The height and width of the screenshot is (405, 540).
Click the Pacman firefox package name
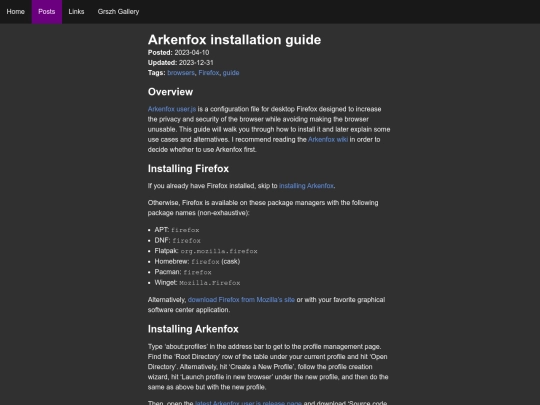point(197,272)
